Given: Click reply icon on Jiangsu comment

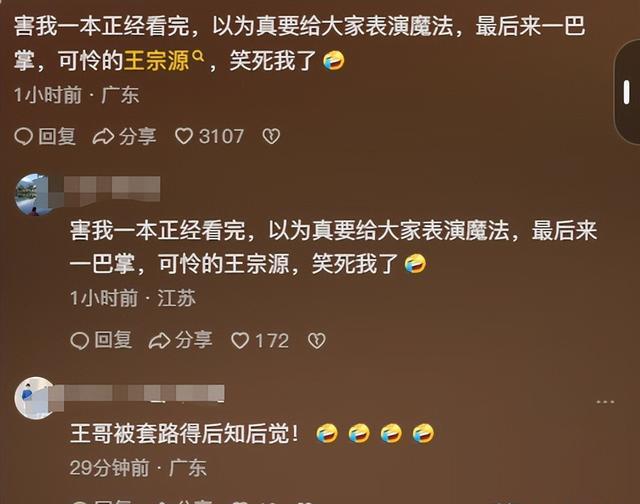Looking at the screenshot, I should click(80, 341).
